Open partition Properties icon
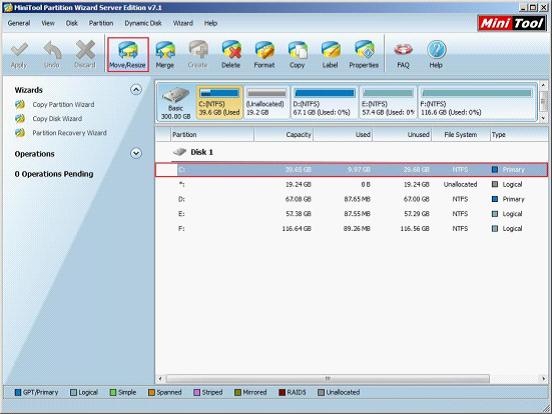 [x=364, y=55]
